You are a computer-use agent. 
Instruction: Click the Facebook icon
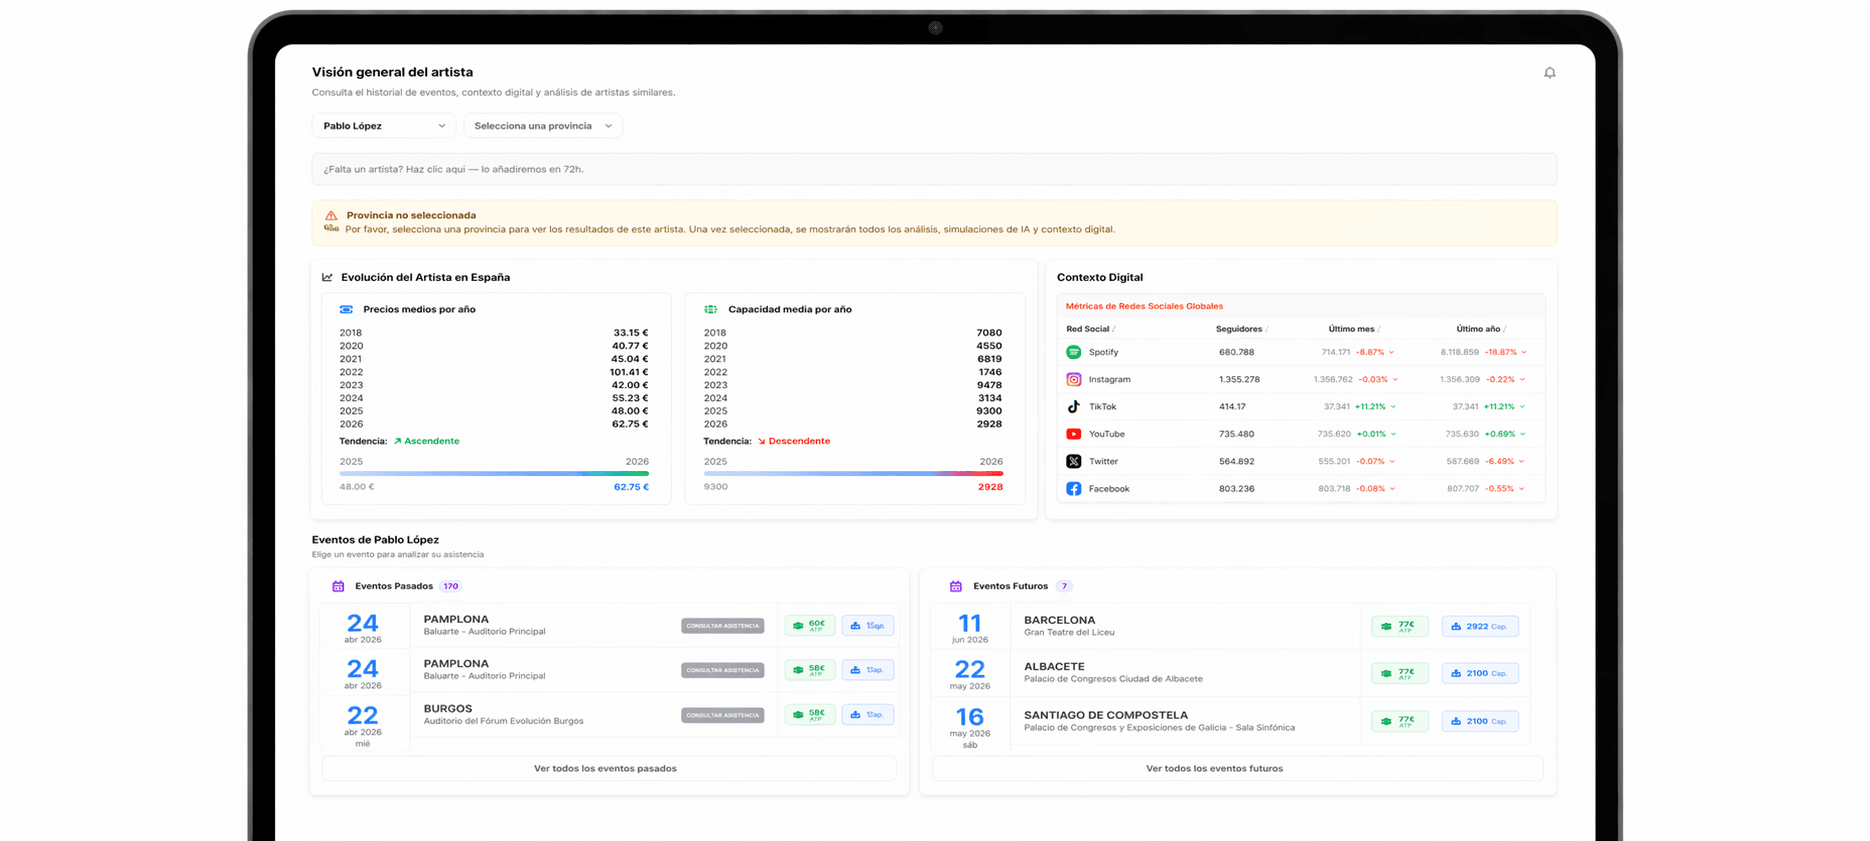(1073, 489)
